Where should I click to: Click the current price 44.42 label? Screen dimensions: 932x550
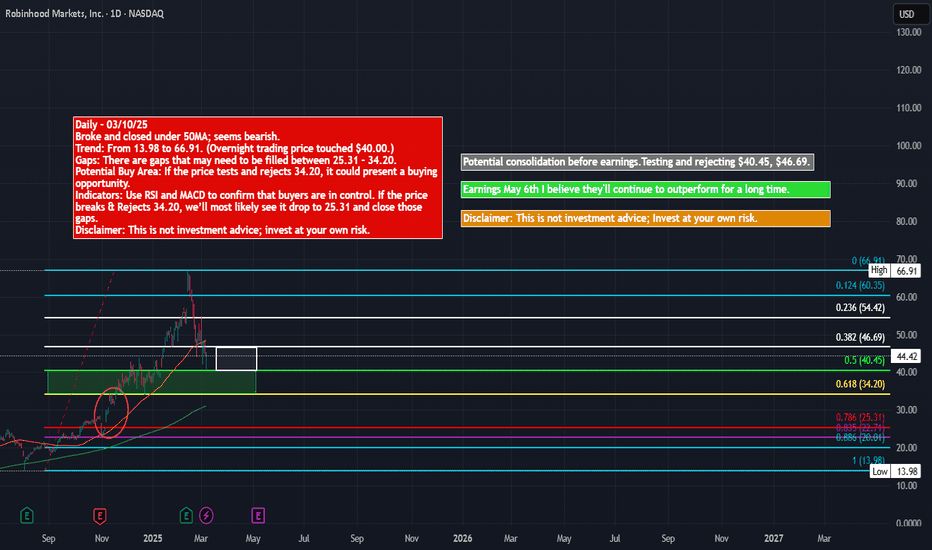point(906,356)
